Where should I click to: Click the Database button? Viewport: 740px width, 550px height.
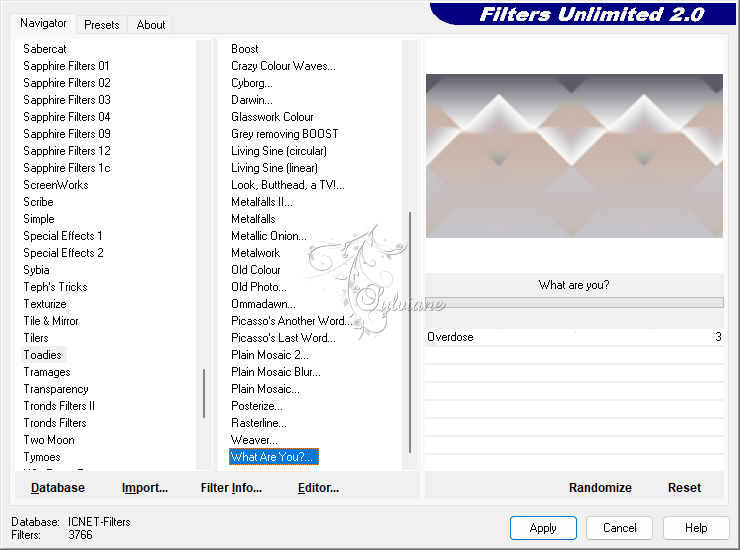[x=58, y=488]
